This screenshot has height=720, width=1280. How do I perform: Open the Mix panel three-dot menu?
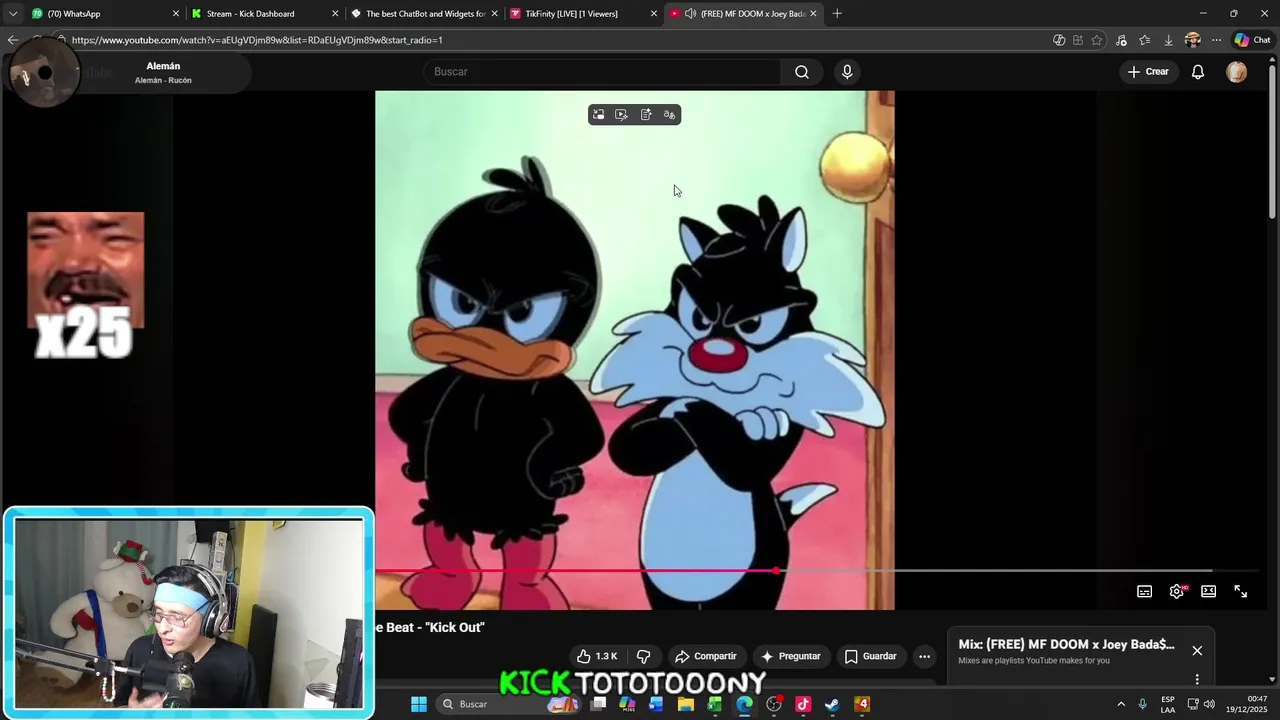point(1197,679)
